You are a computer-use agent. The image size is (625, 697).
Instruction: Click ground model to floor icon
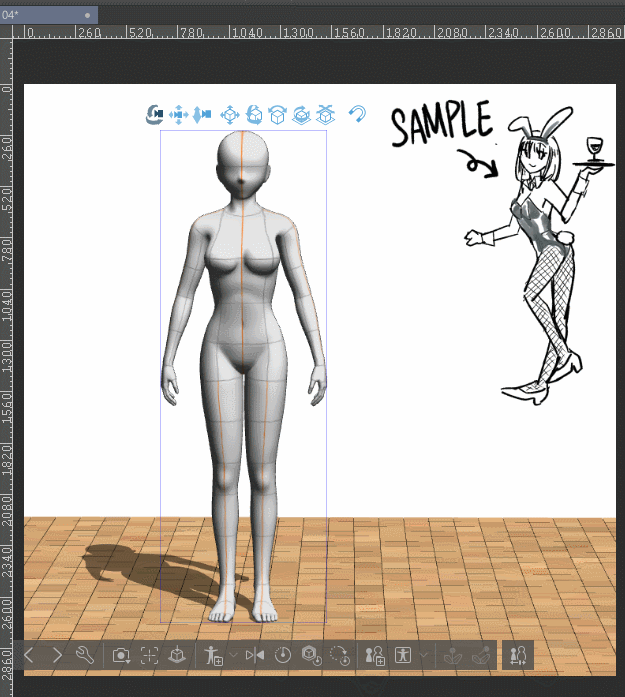tap(177, 655)
